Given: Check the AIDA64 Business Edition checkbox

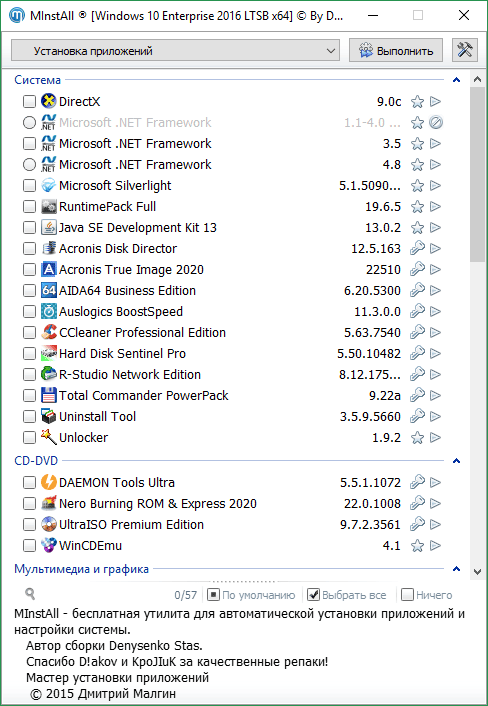Looking at the screenshot, I should pos(29,290).
